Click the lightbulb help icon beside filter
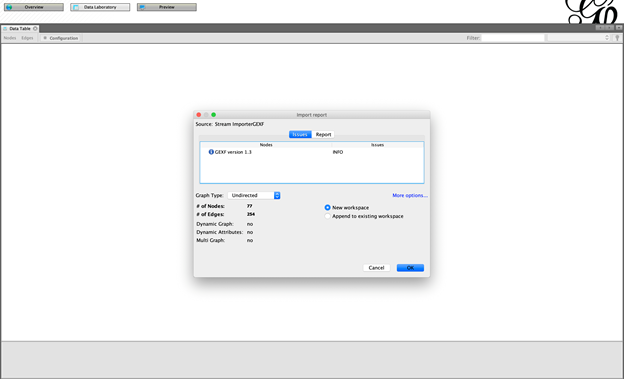This screenshot has width=624, height=379. pos(617,38)
